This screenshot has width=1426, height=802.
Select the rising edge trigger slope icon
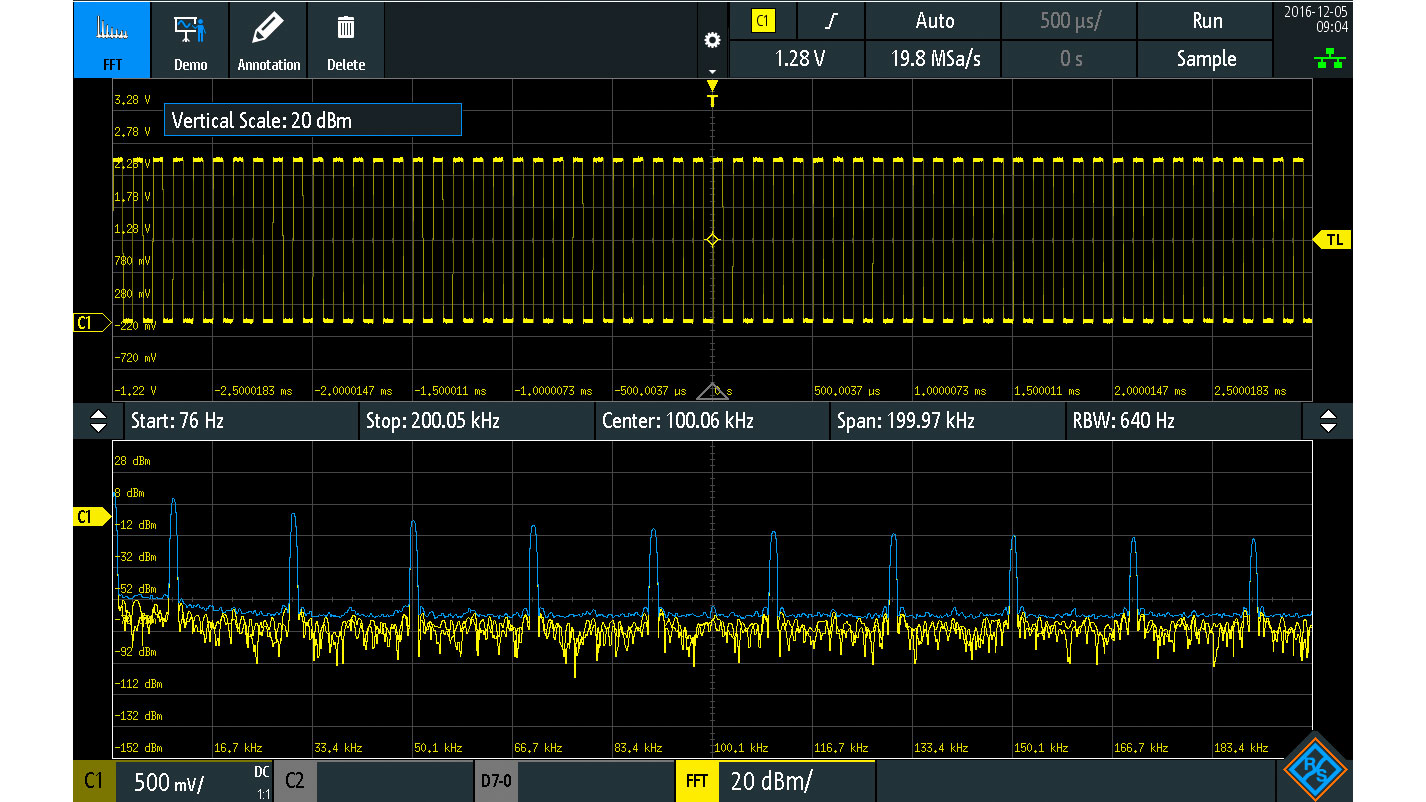830,21
